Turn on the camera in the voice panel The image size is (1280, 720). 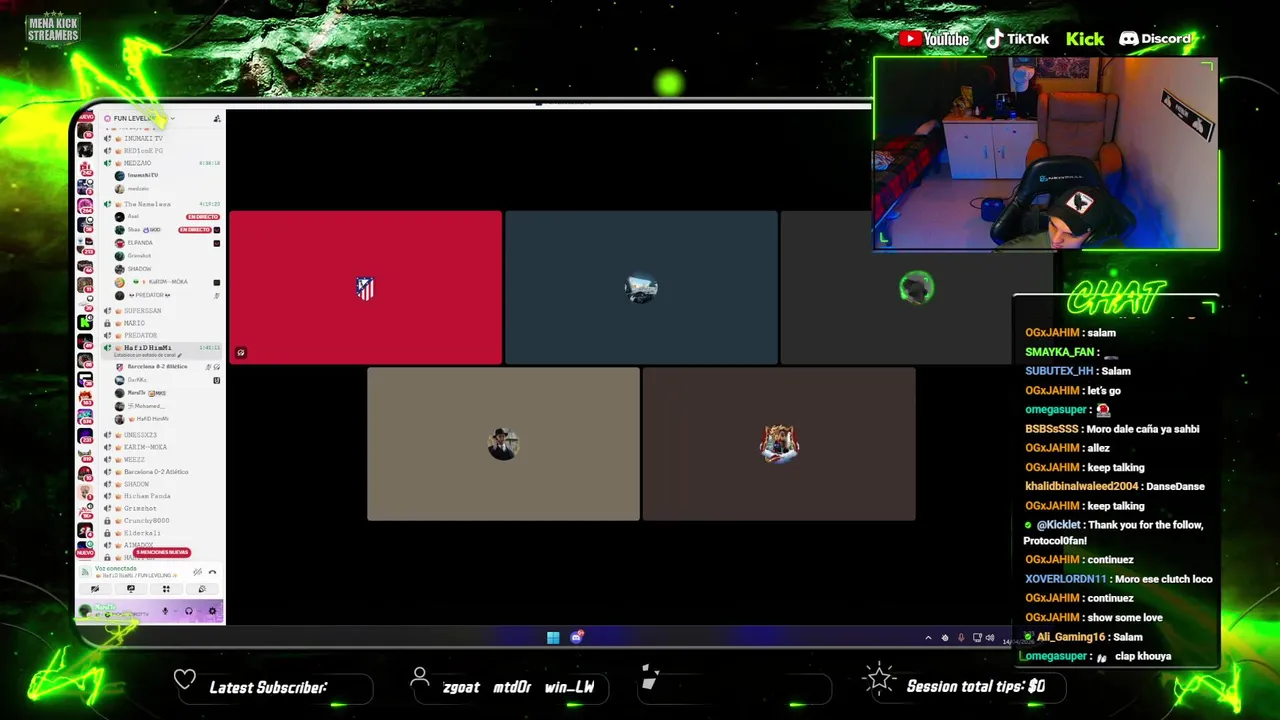tap(95, 589)
